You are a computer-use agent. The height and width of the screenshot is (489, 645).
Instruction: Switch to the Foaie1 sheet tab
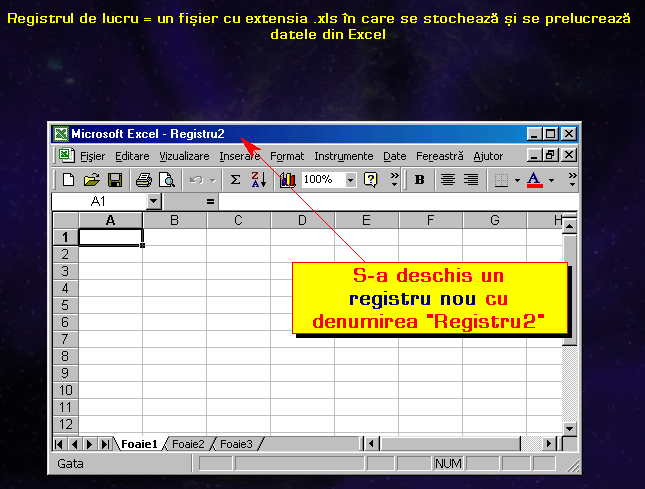point(139,444)
